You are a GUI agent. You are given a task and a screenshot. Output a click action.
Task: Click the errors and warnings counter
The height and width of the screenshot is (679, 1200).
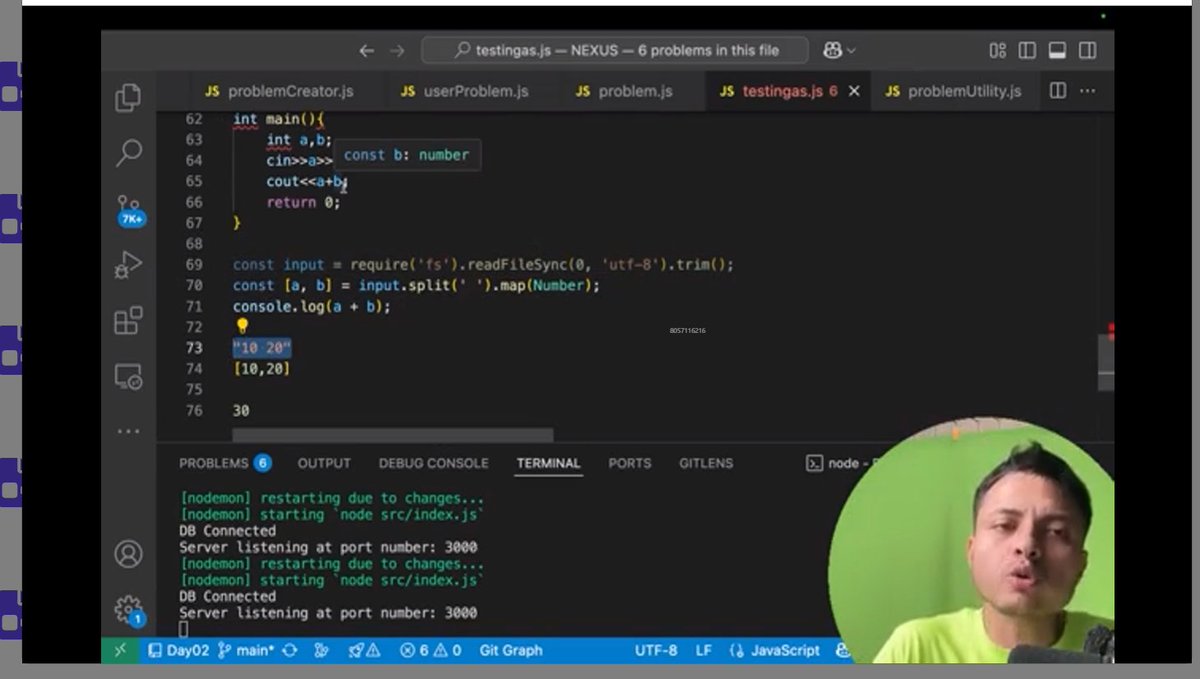[x=431, y=650]
